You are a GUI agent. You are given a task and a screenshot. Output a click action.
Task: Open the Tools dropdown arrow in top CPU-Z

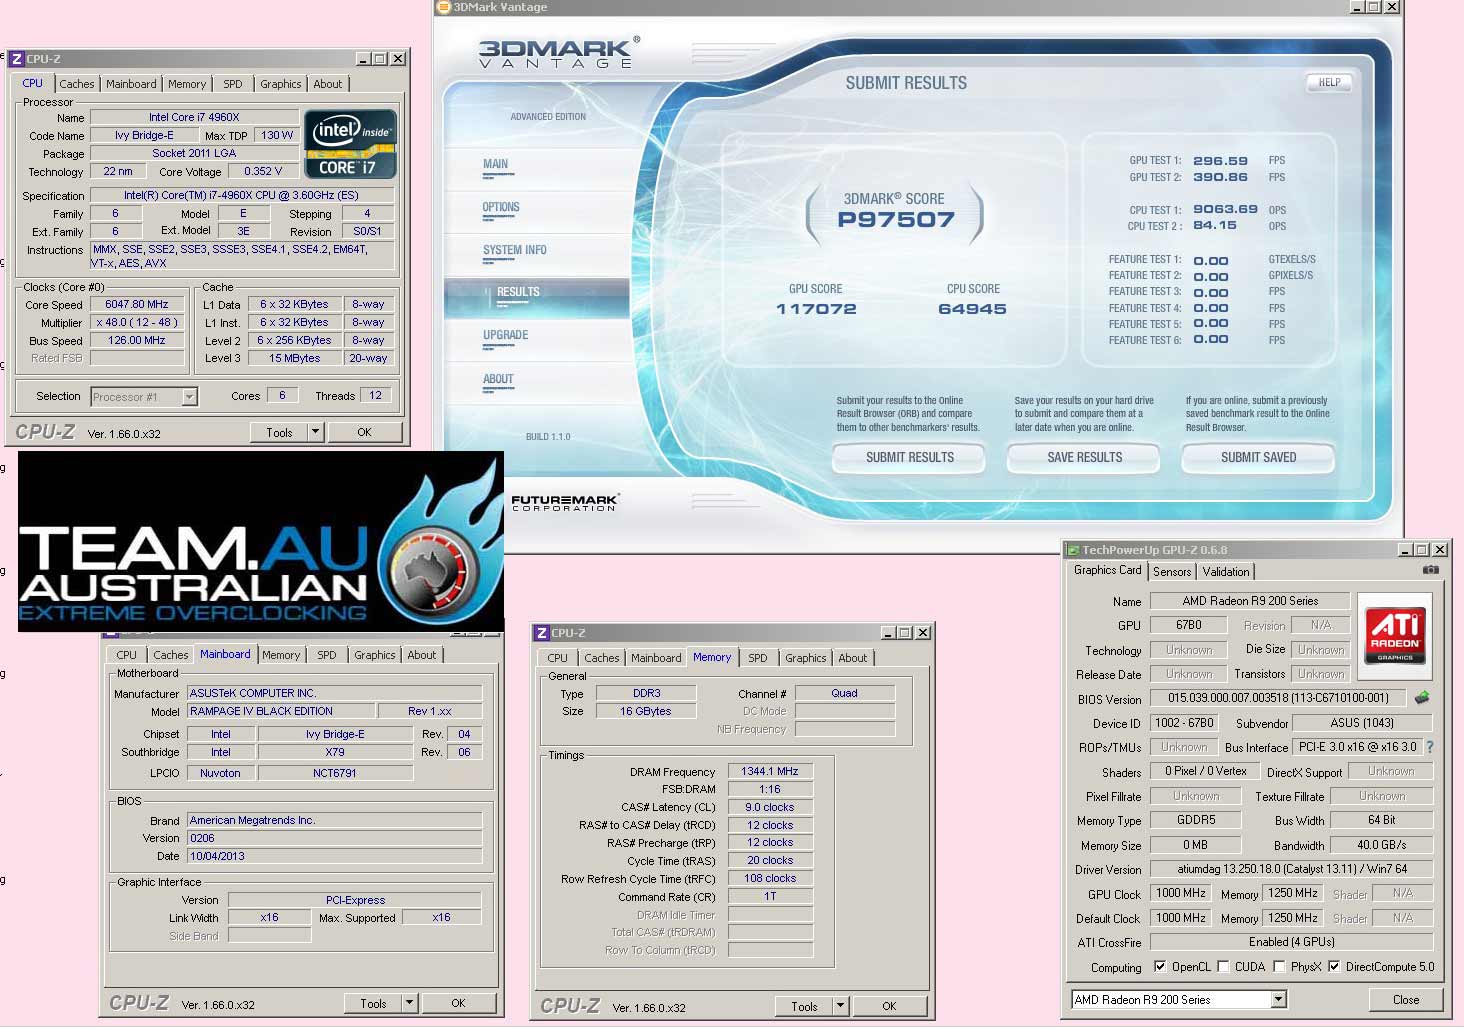[315, 432]
